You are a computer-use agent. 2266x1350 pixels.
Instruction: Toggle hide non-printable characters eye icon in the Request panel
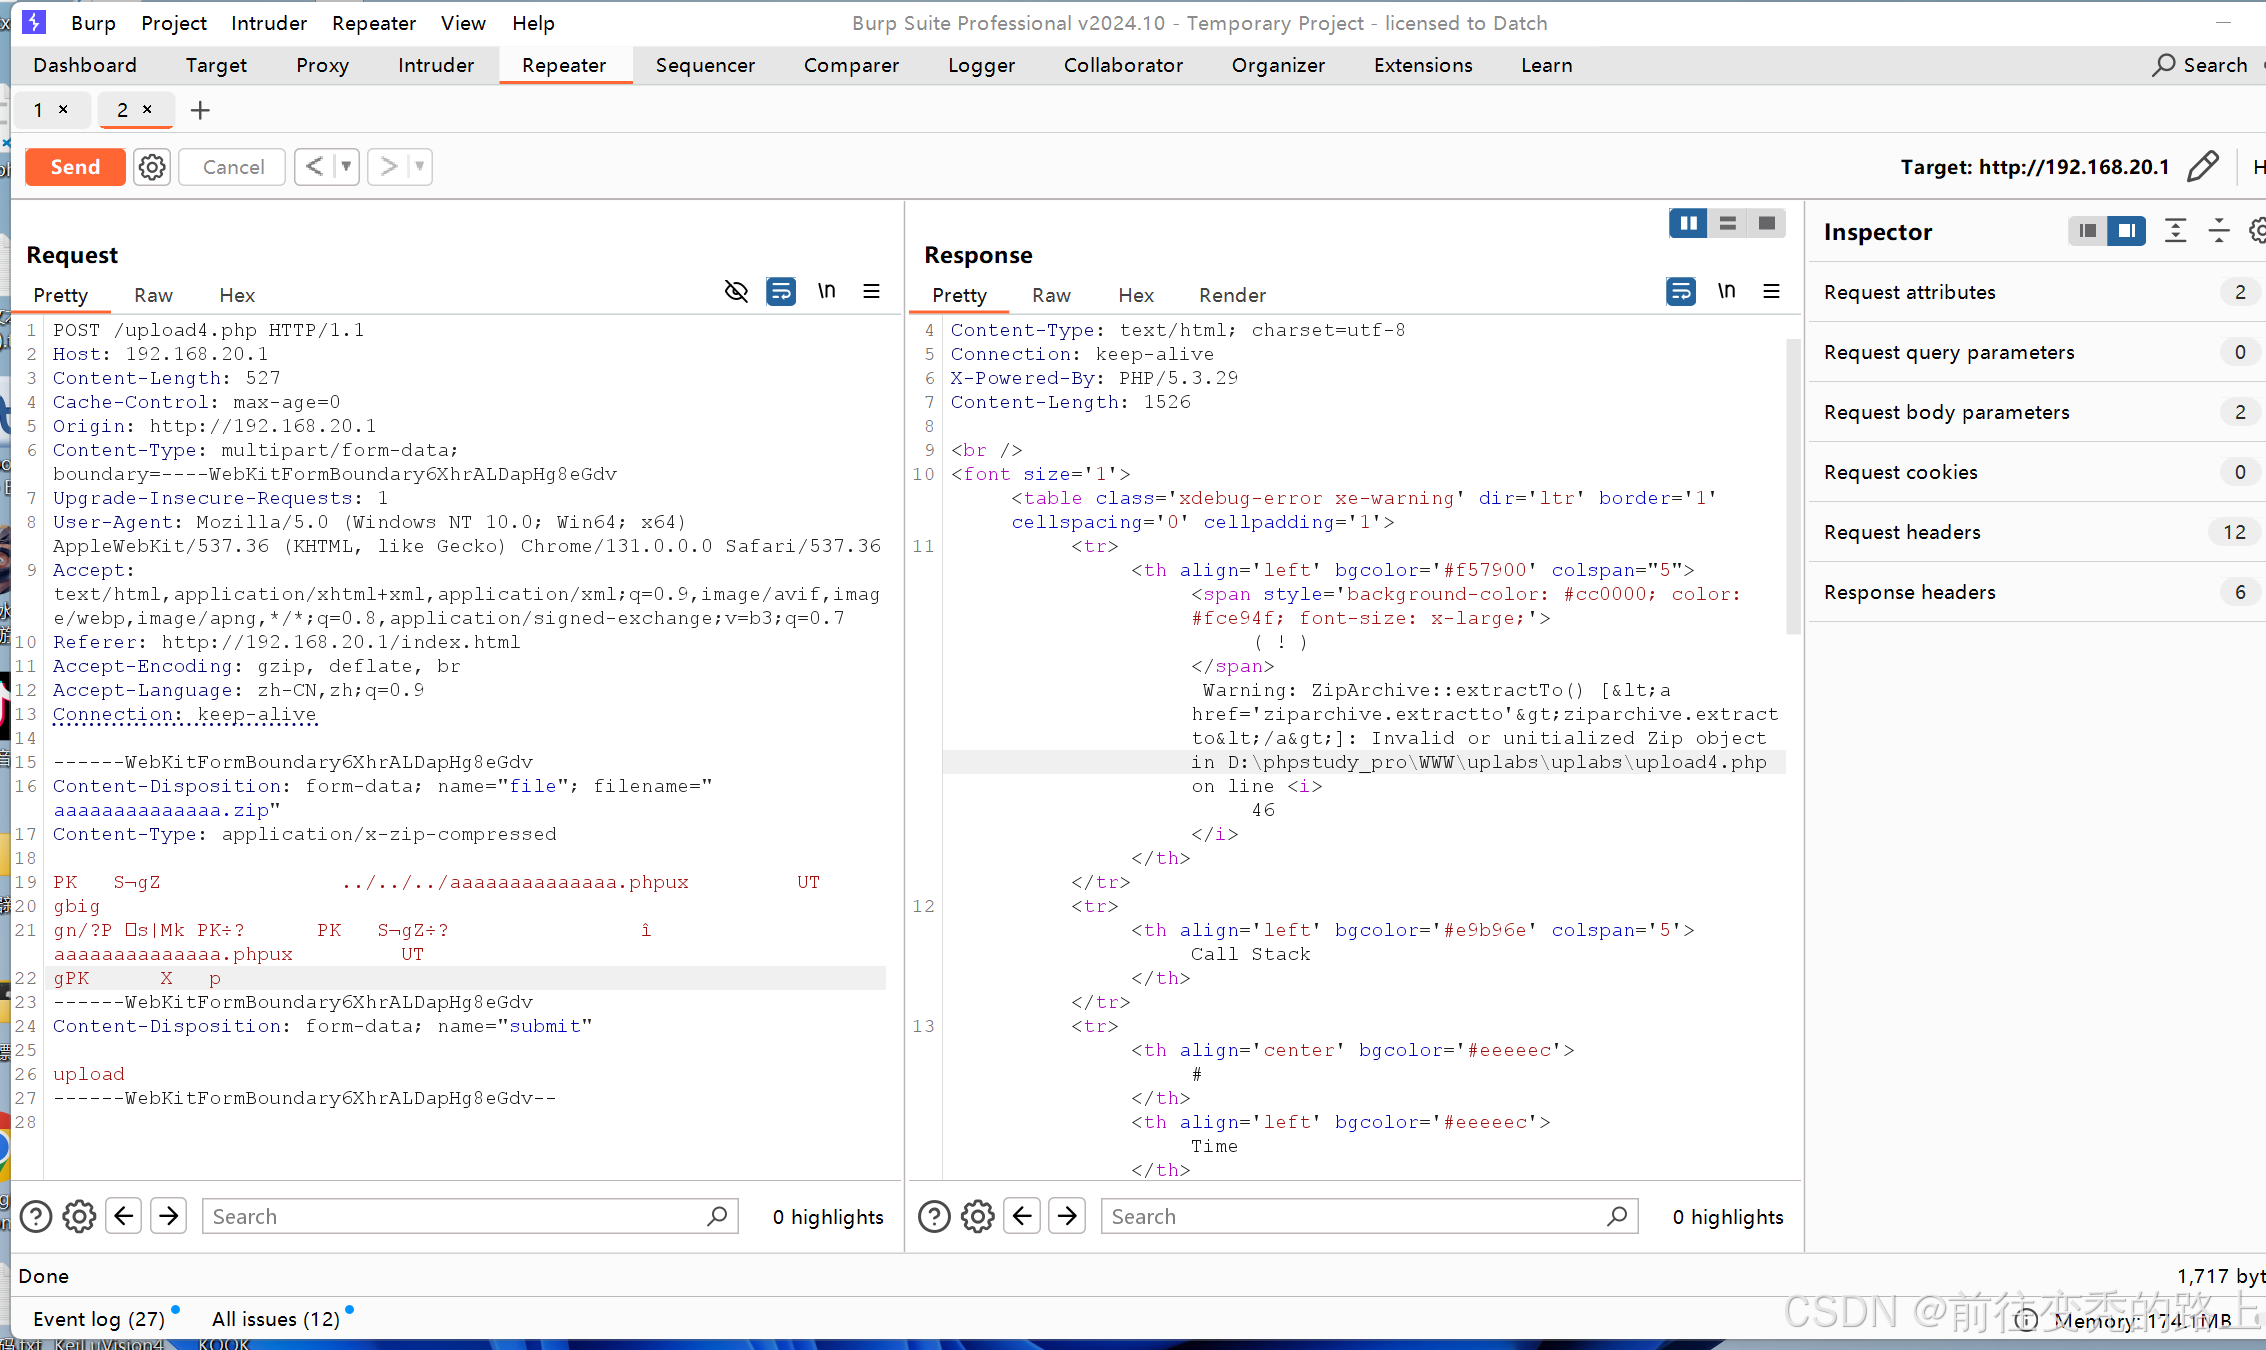[x=736, y=291]
